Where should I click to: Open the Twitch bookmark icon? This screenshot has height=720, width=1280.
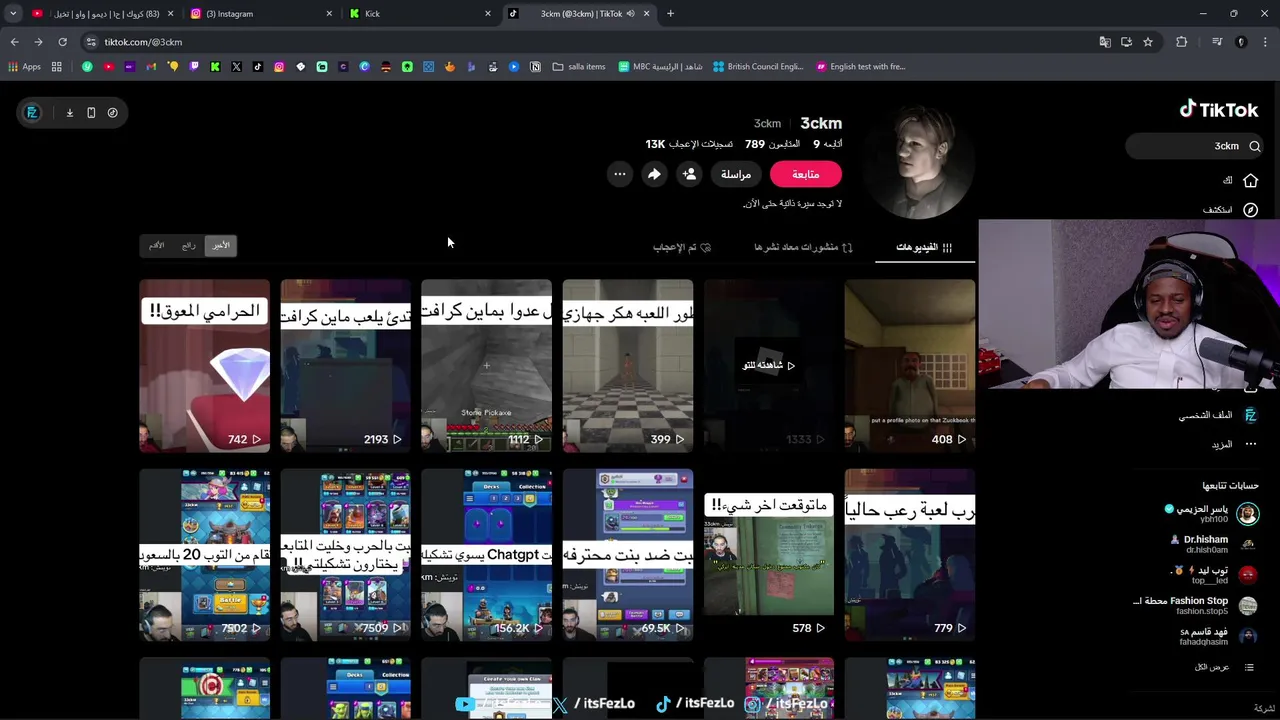(194, 67)
